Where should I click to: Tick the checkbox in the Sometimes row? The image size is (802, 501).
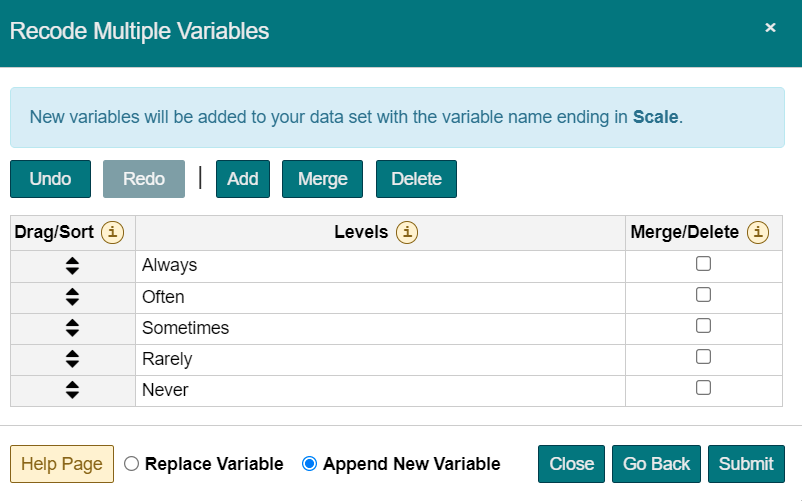click(x=703, y=326)
